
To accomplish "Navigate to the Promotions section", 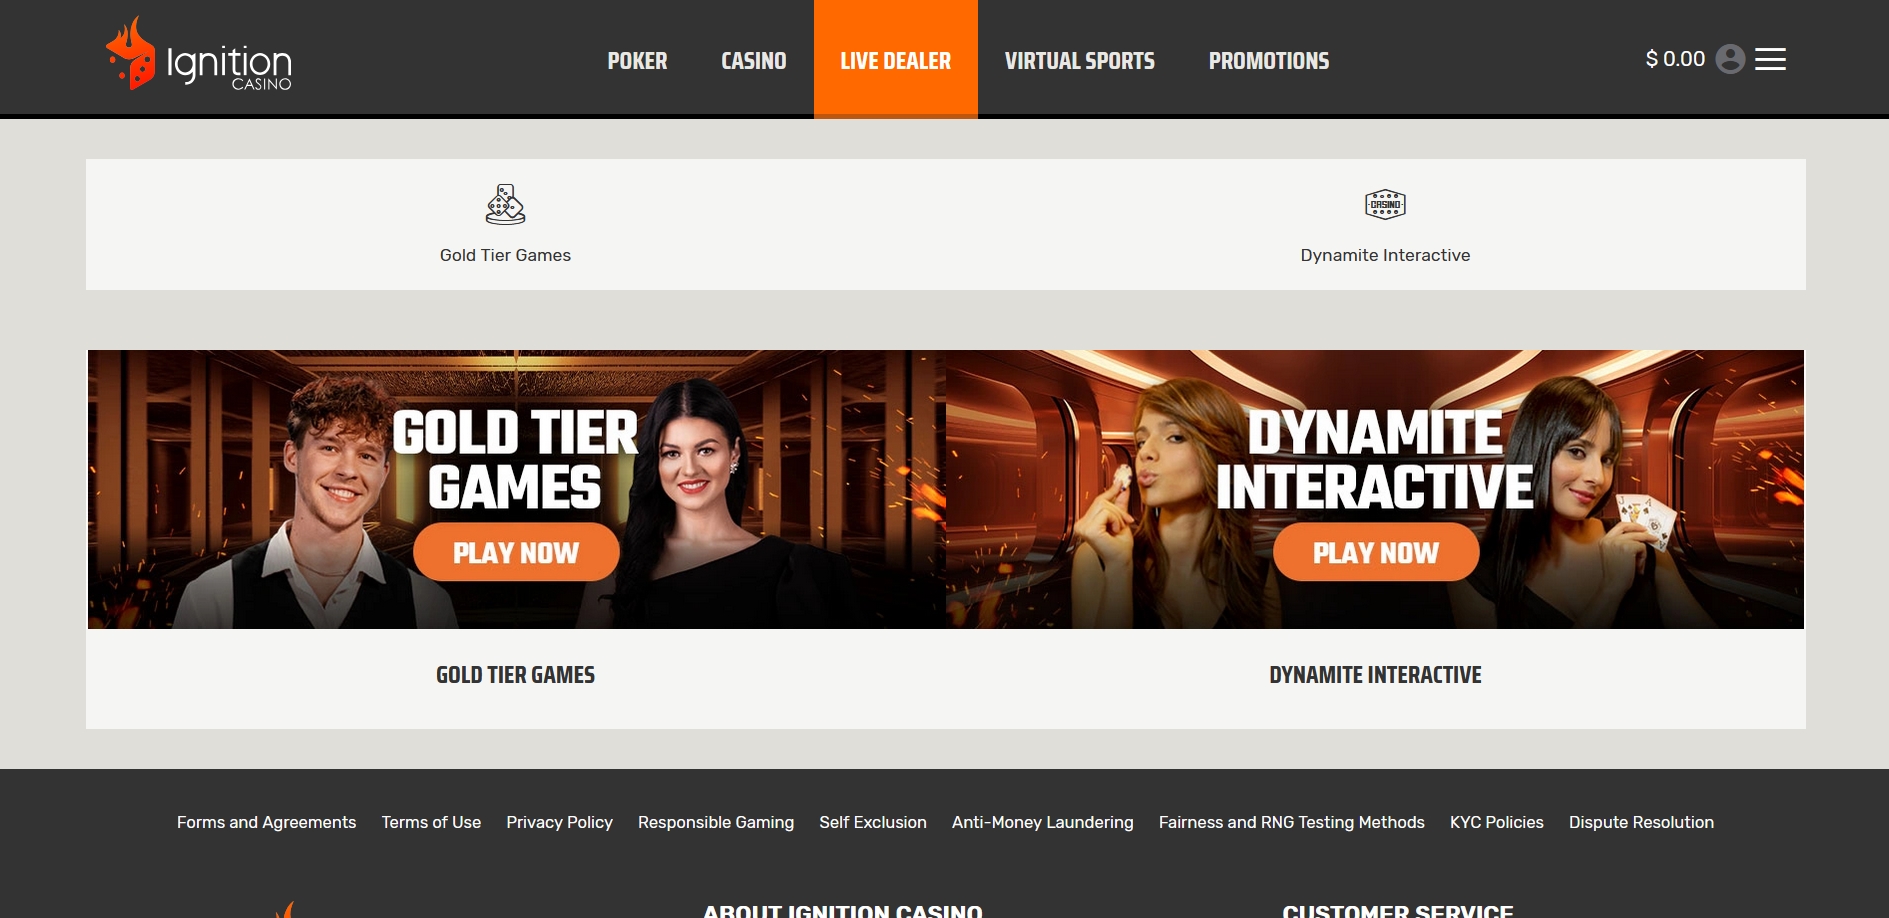I will click(x=1269, y=60).
